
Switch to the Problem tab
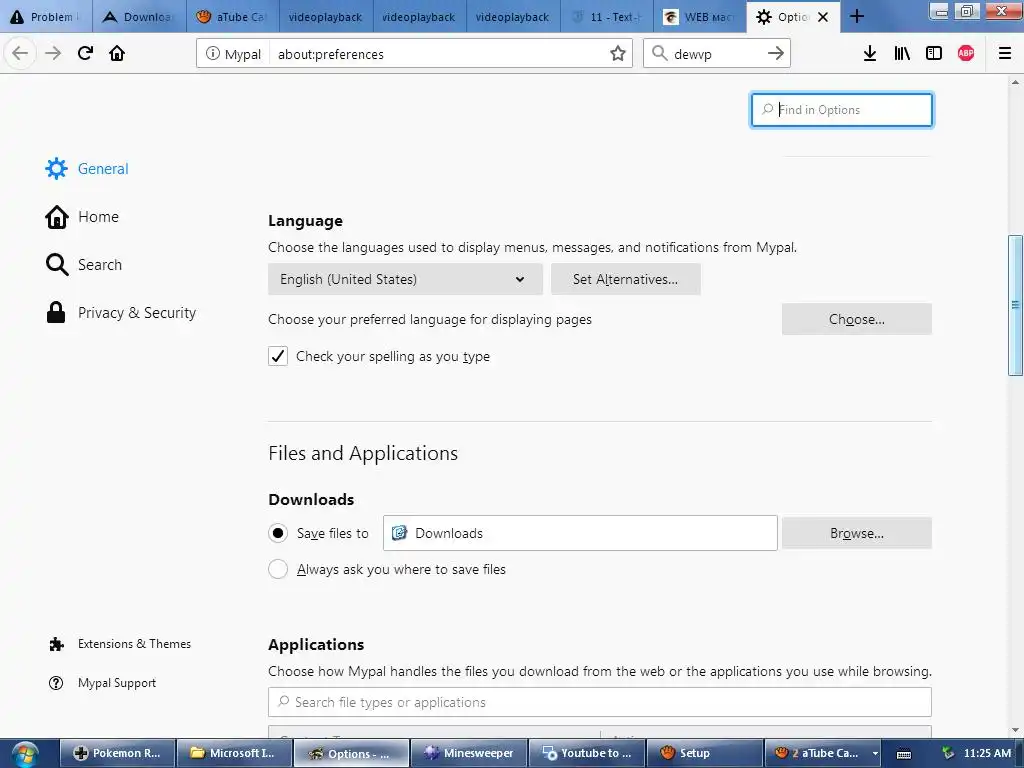click(x=46, y=17)
